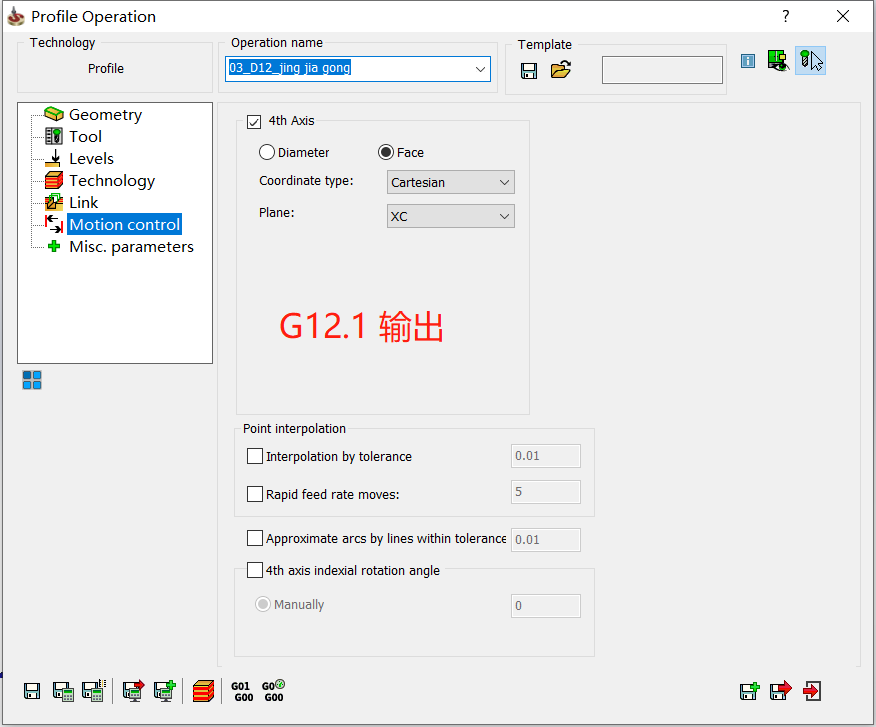Click the red stacked layers icon

[203, 690]
